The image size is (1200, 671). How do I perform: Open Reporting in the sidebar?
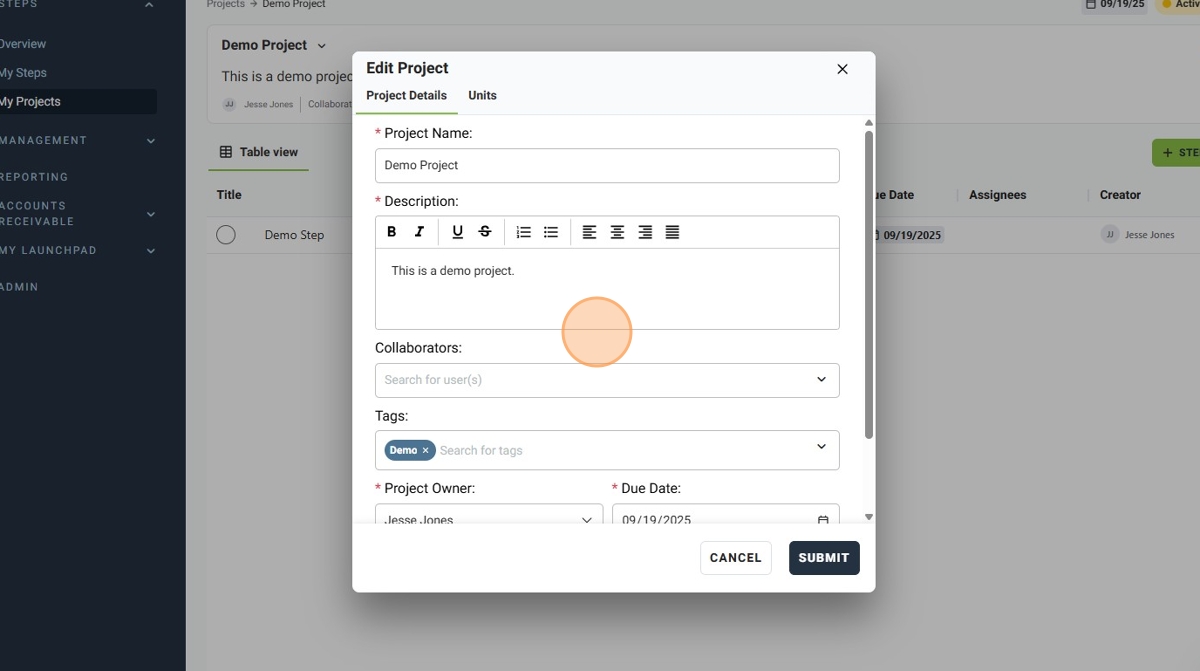pyautogui.click(x=34, y=177)
